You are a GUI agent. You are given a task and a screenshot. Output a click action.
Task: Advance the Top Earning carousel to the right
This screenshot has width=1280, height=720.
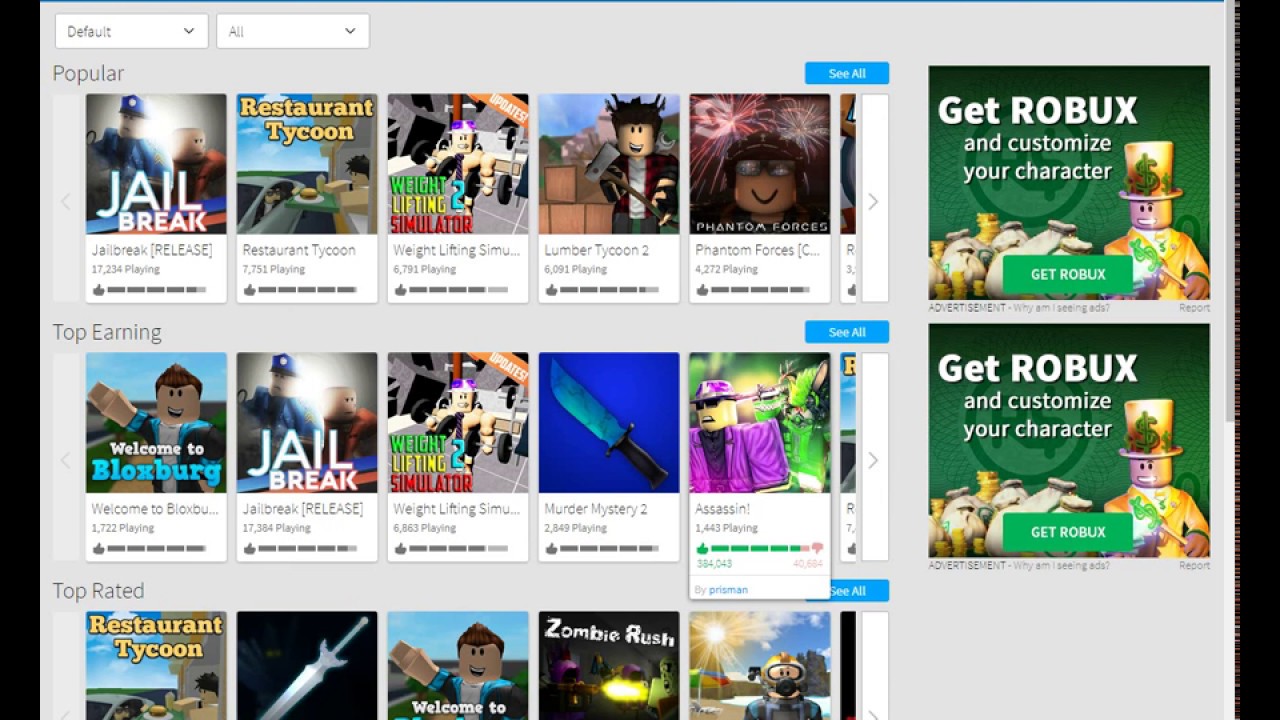pos(874,460)
